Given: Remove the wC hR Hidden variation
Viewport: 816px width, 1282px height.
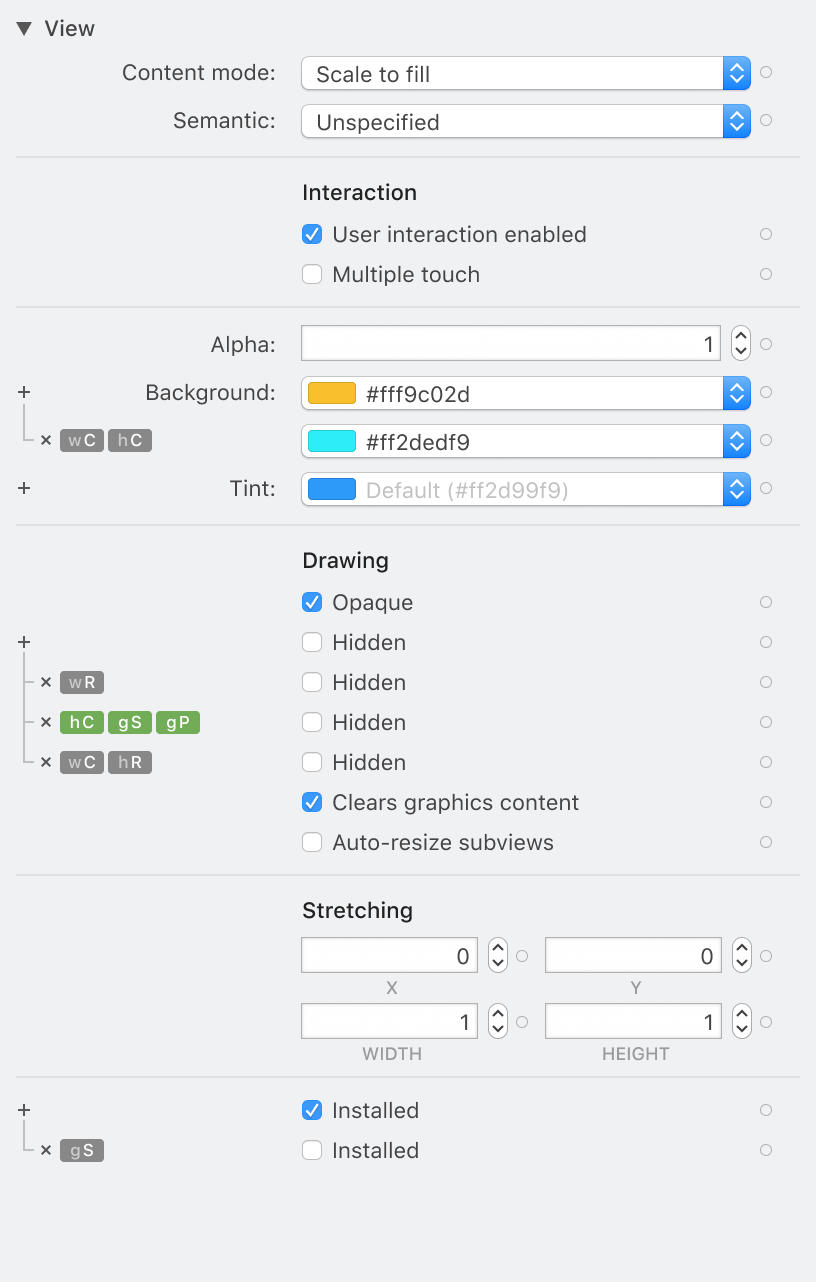Looking at the screenshot, I should [x=45, y=762].
